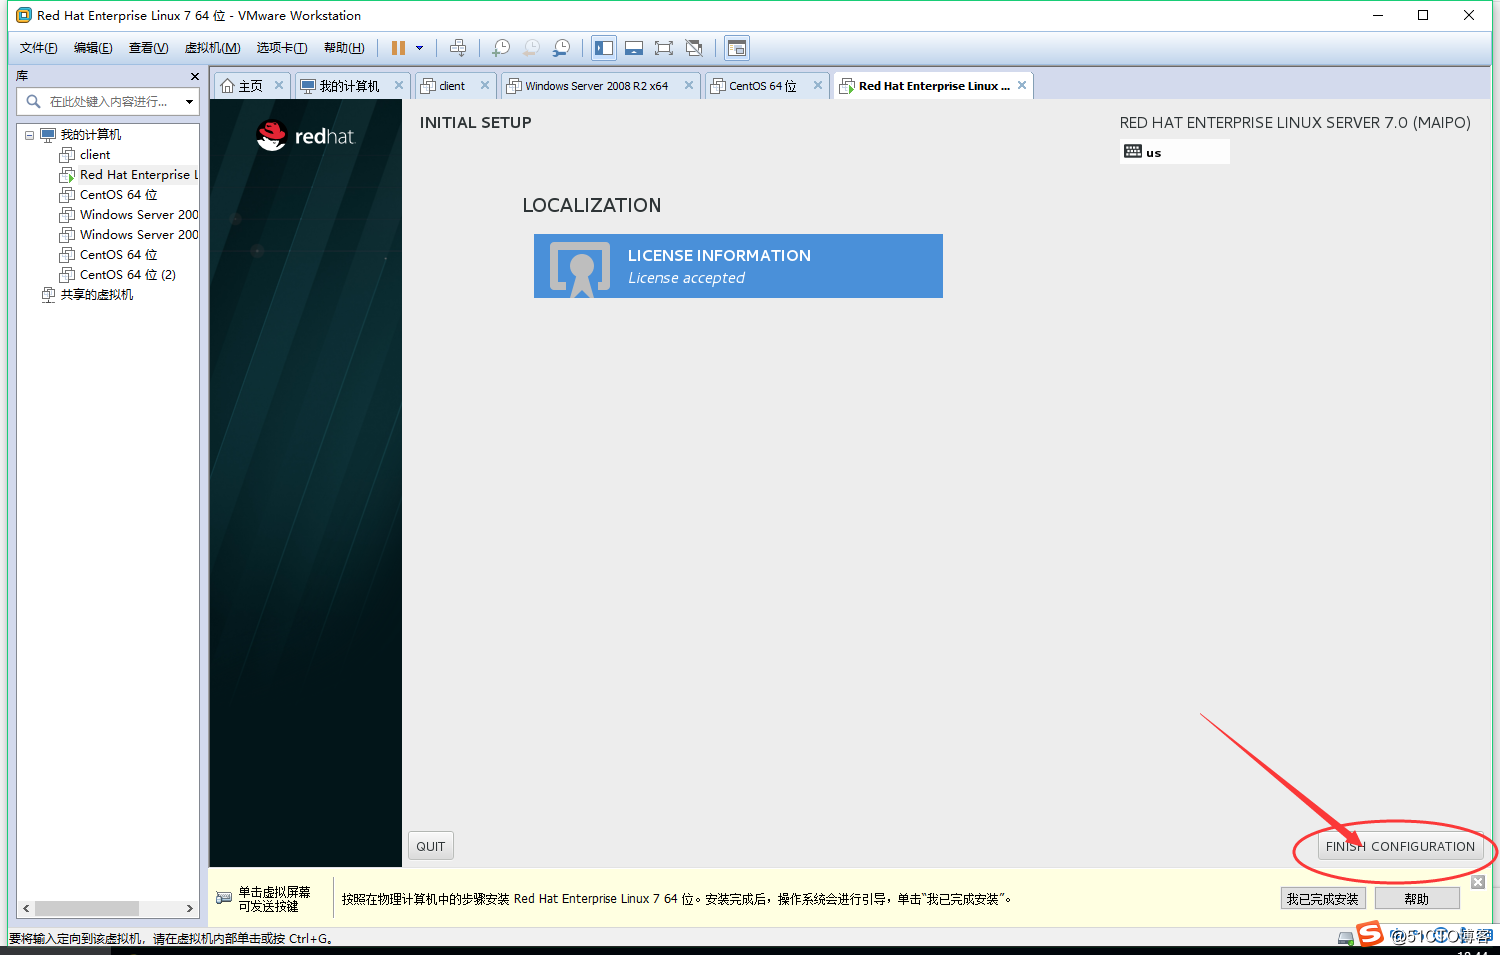Select the CentOS 64 位 (2) library entry
The height and width of the screenshot is (955, 1500).
[127, 275]
